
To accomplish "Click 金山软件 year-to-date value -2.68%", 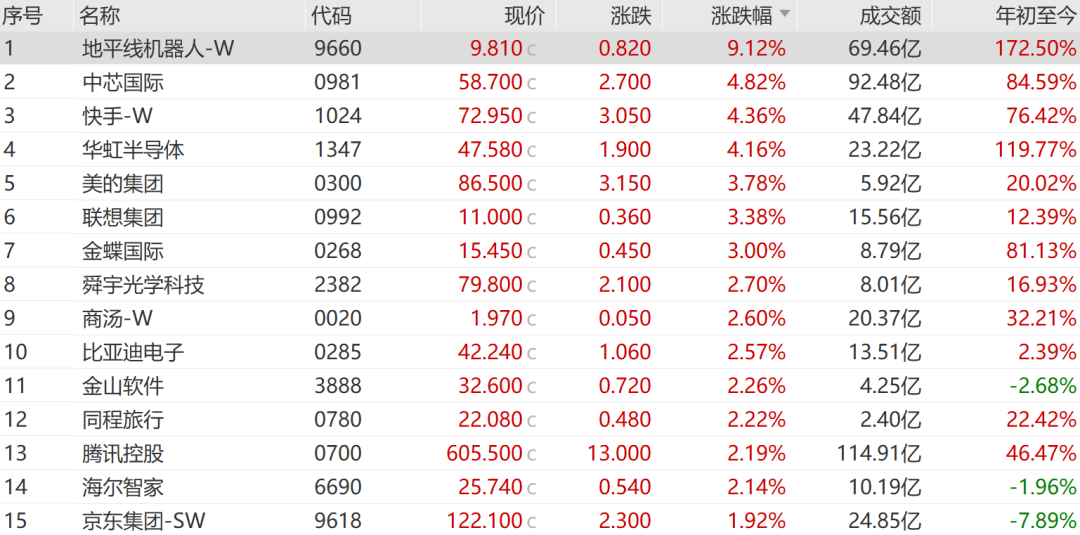I will click(x=1042, y=386).
